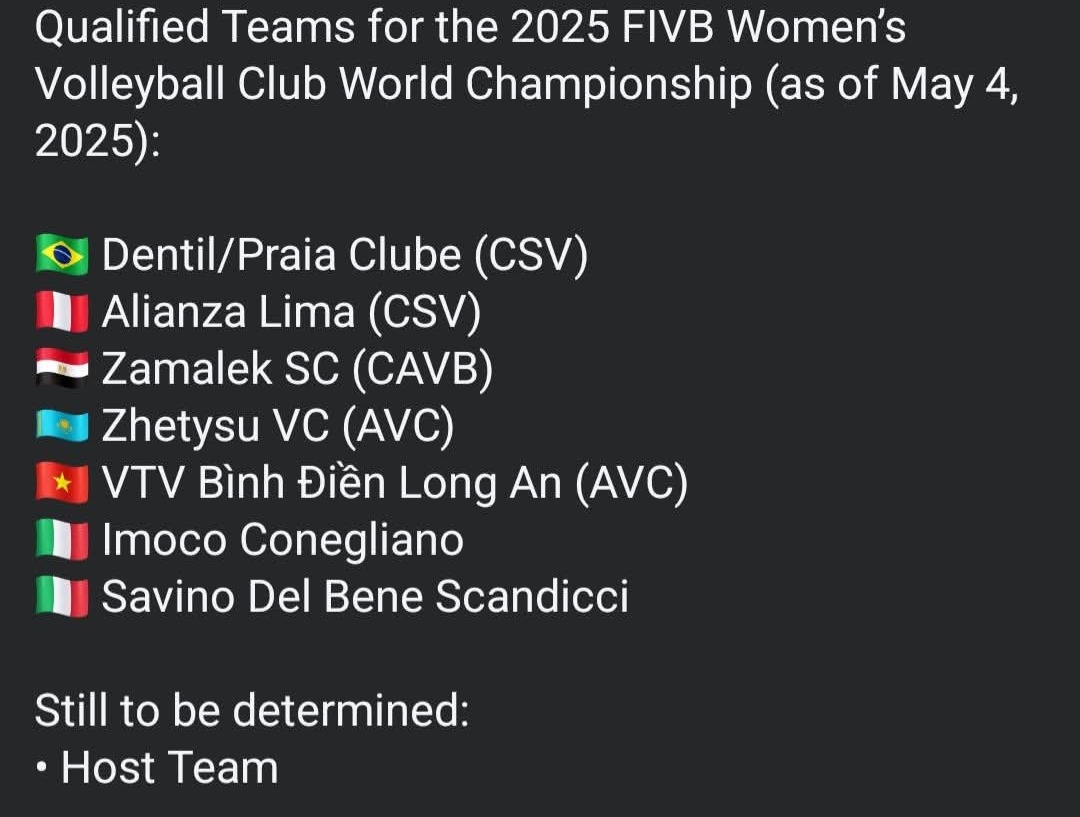Screen dimensions: 1080x817
Task: Click the Zamalek SC (CAVB) entry
Action: 298,369
